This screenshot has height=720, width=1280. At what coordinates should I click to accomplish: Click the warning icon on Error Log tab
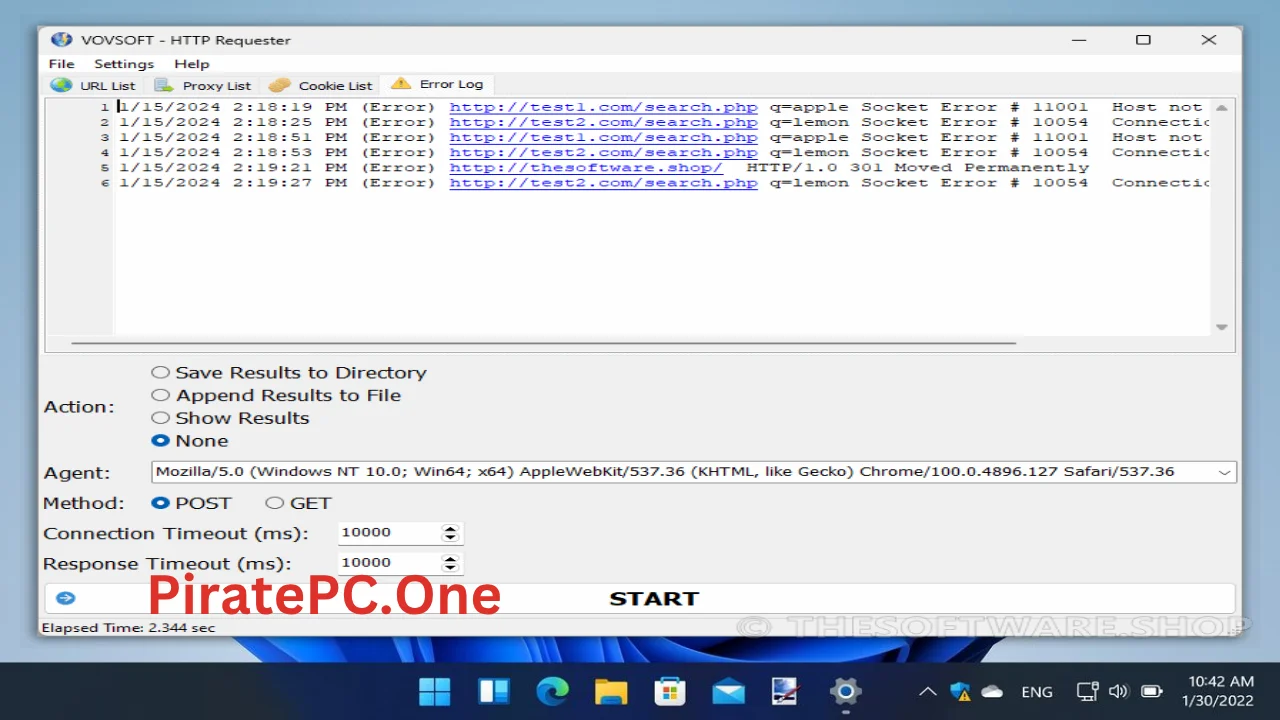pos(400,83)
